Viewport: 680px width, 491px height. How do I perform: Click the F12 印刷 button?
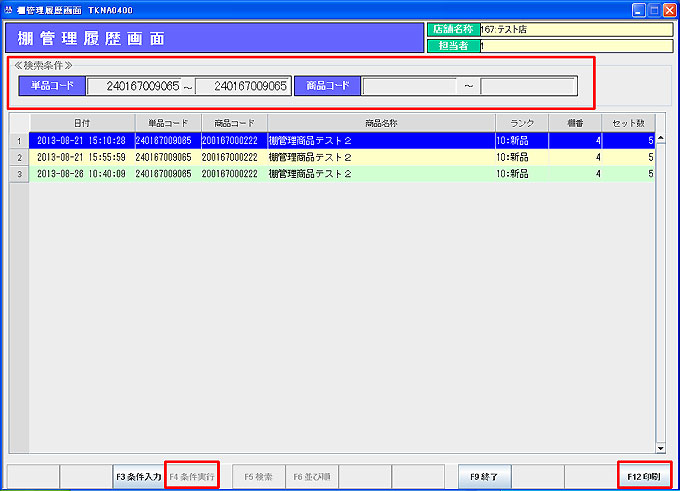coord(644,477)
